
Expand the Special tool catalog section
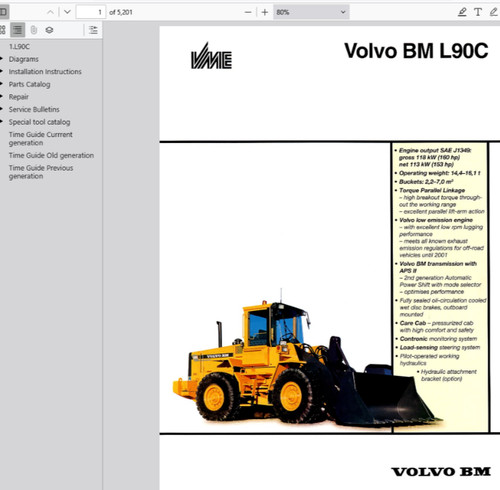point(1,122)
